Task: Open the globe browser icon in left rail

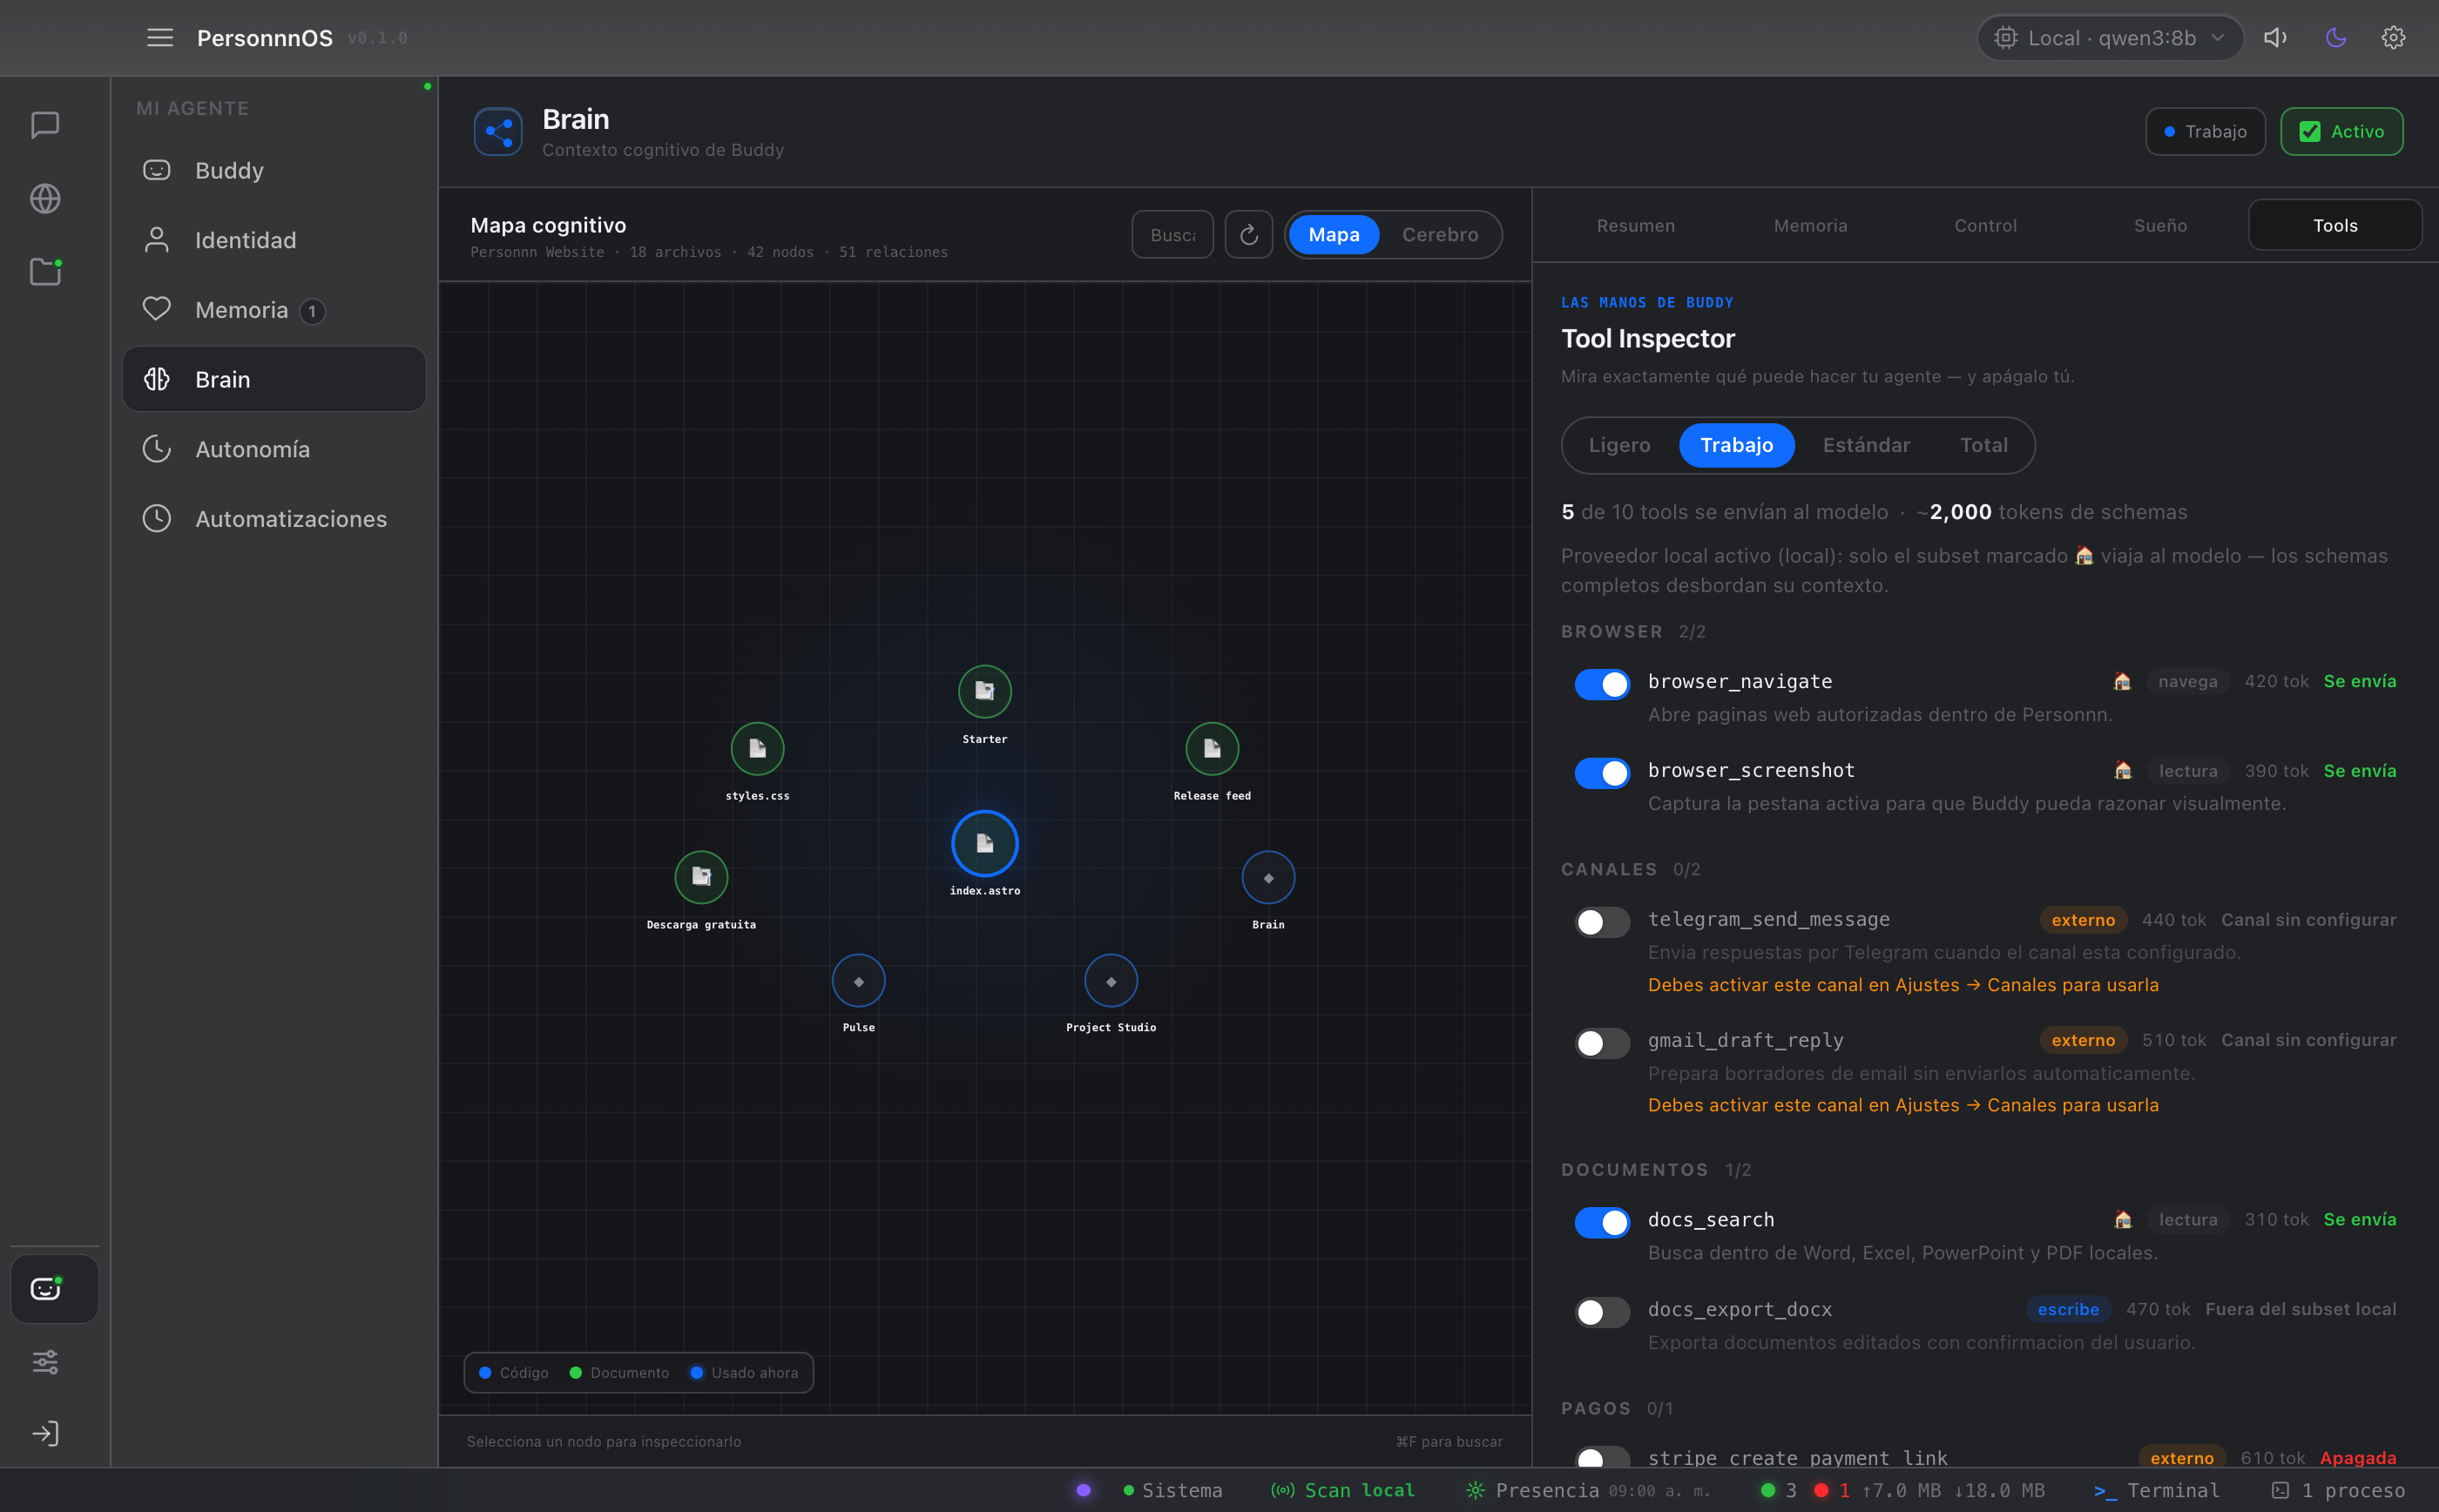Action: [x=45, y=199]
